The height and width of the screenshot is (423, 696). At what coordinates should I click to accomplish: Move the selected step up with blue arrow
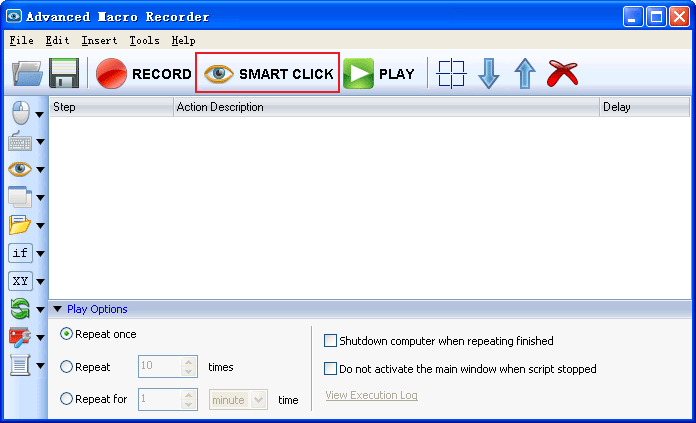pos(525,74)
